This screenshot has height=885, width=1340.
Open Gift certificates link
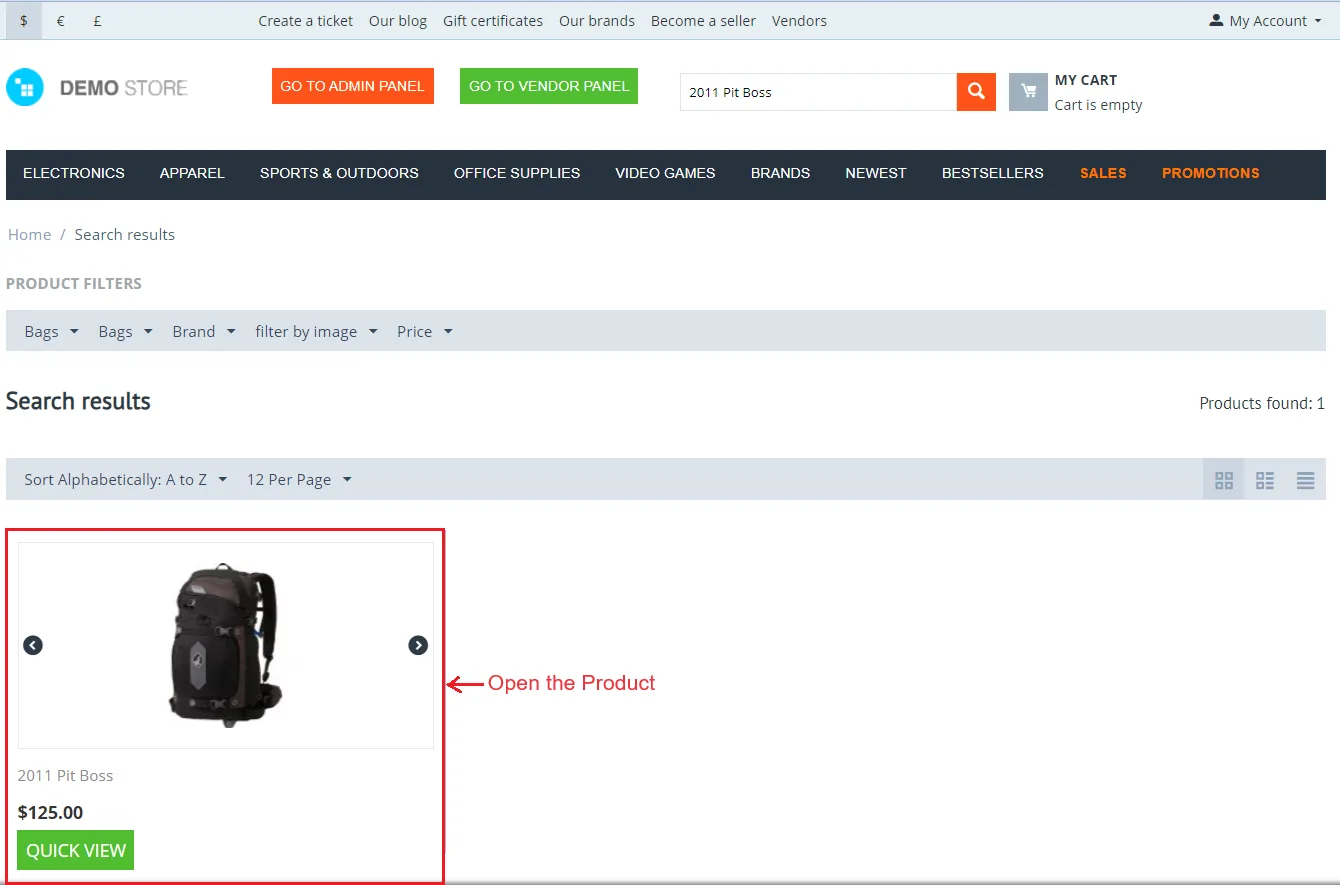[493, 20]
